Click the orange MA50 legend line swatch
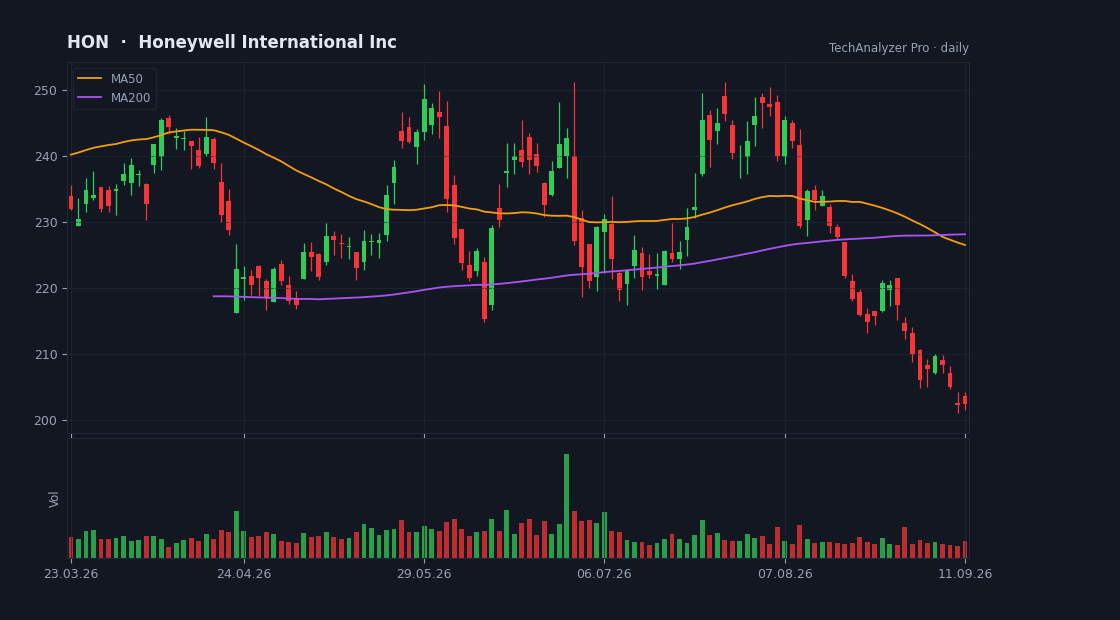The height and width of the screenshot is (620, 1120). click(89, 79)
